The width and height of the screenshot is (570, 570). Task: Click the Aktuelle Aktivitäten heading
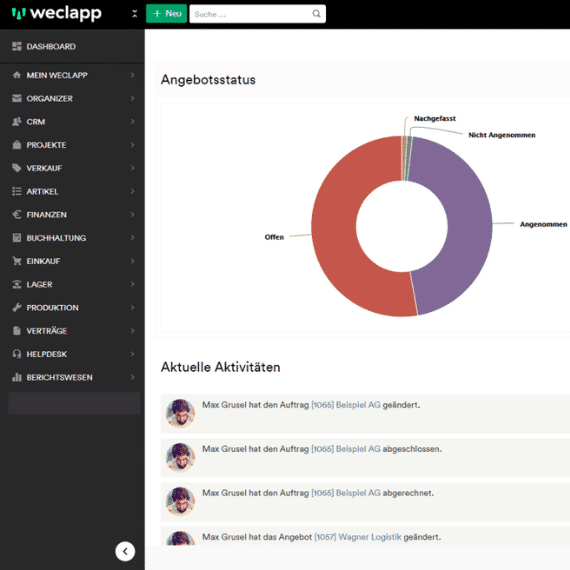point(220,367)
